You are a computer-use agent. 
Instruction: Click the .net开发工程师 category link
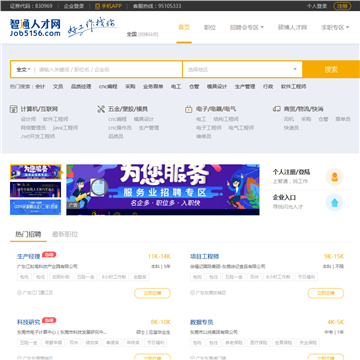click(38, 136)
